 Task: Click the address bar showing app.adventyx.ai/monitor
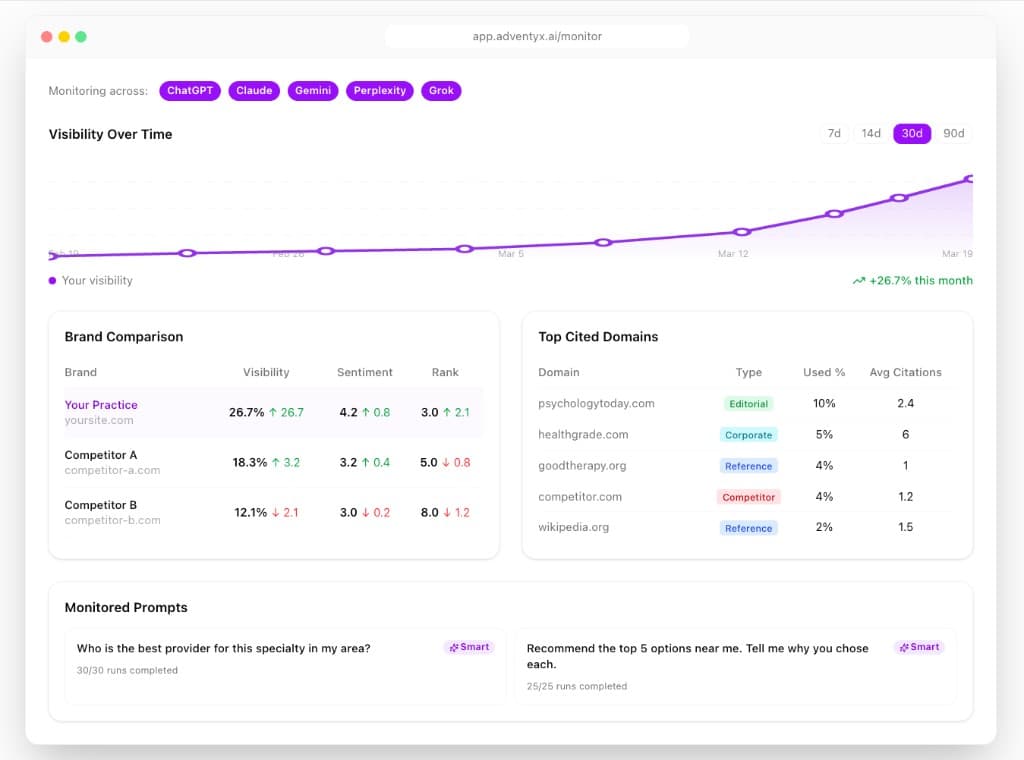(x=537, y=36)
